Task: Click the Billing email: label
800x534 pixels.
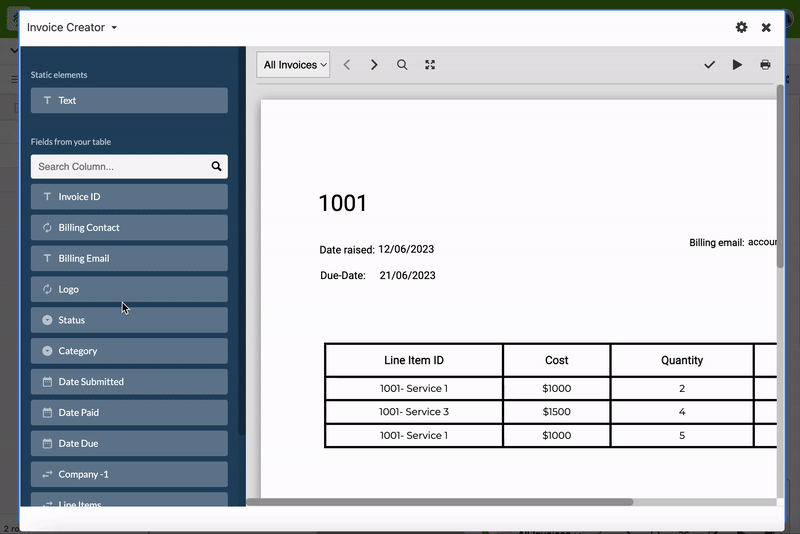Action: point(717,243)
